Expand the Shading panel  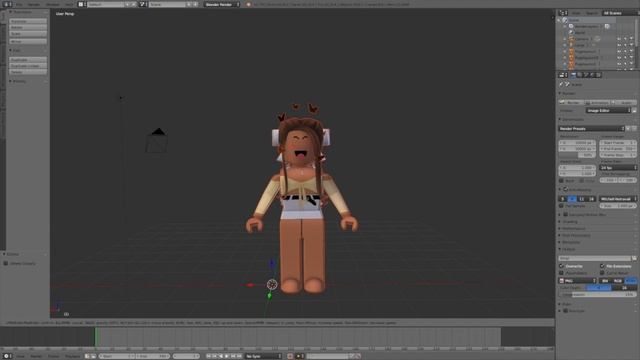(569, 222)
